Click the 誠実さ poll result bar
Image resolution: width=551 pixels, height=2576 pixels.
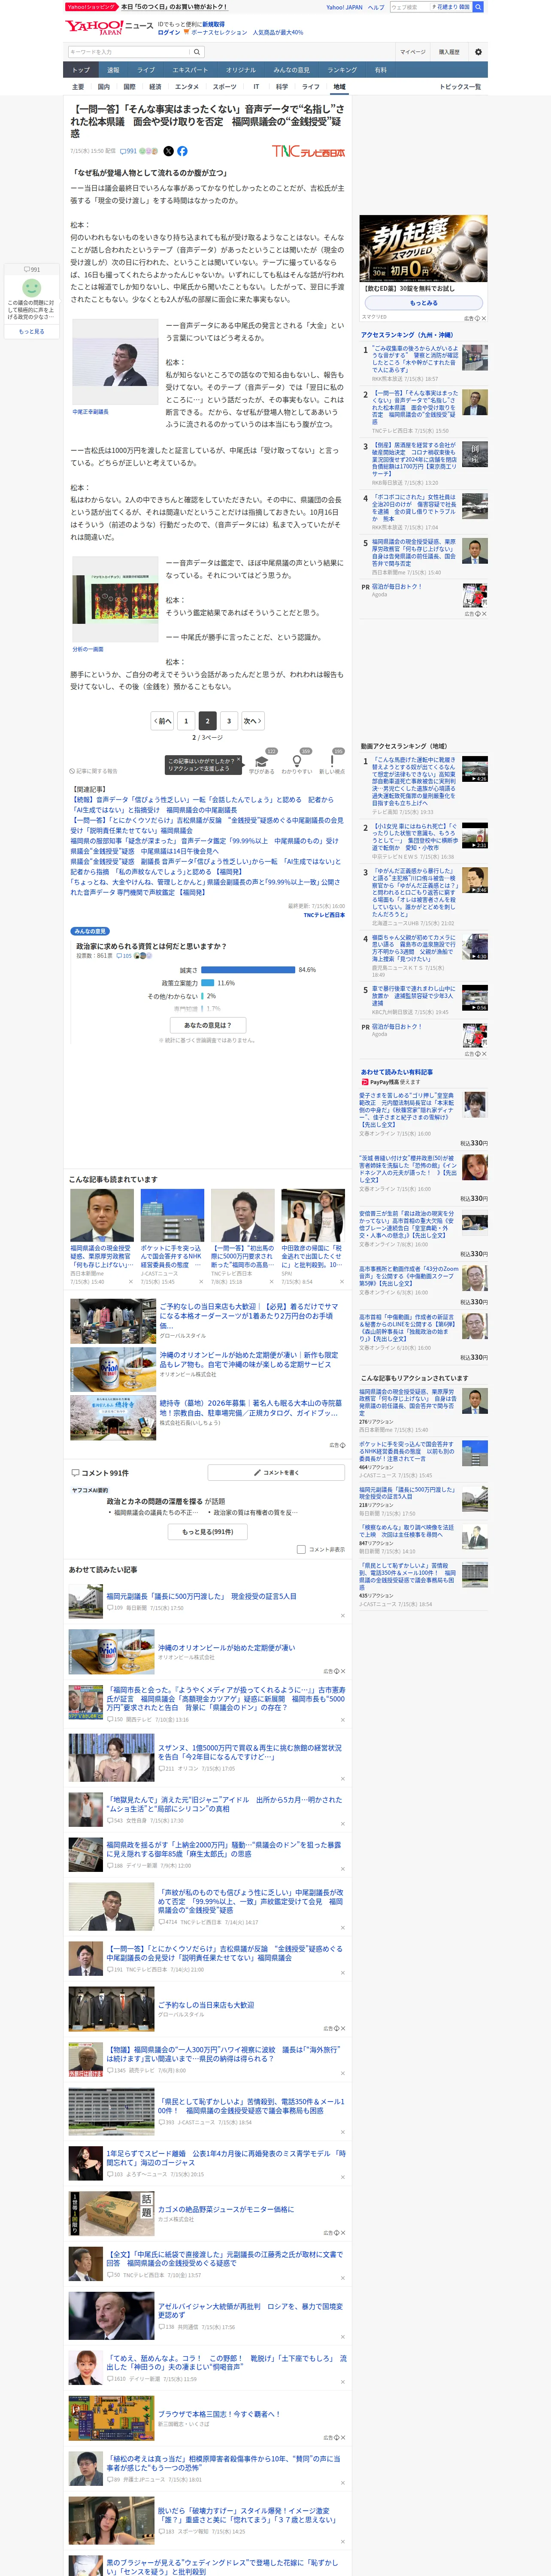(249, 969)
